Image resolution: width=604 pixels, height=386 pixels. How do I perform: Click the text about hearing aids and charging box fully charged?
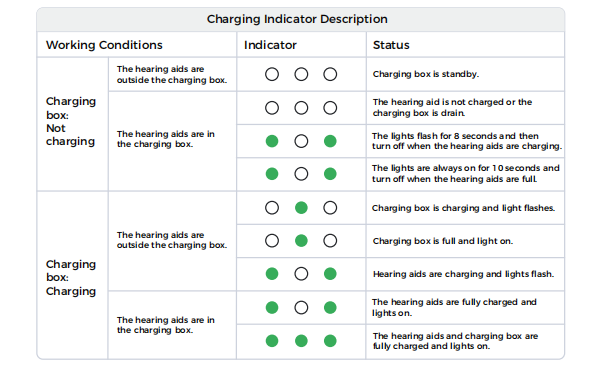click(455, 341)
